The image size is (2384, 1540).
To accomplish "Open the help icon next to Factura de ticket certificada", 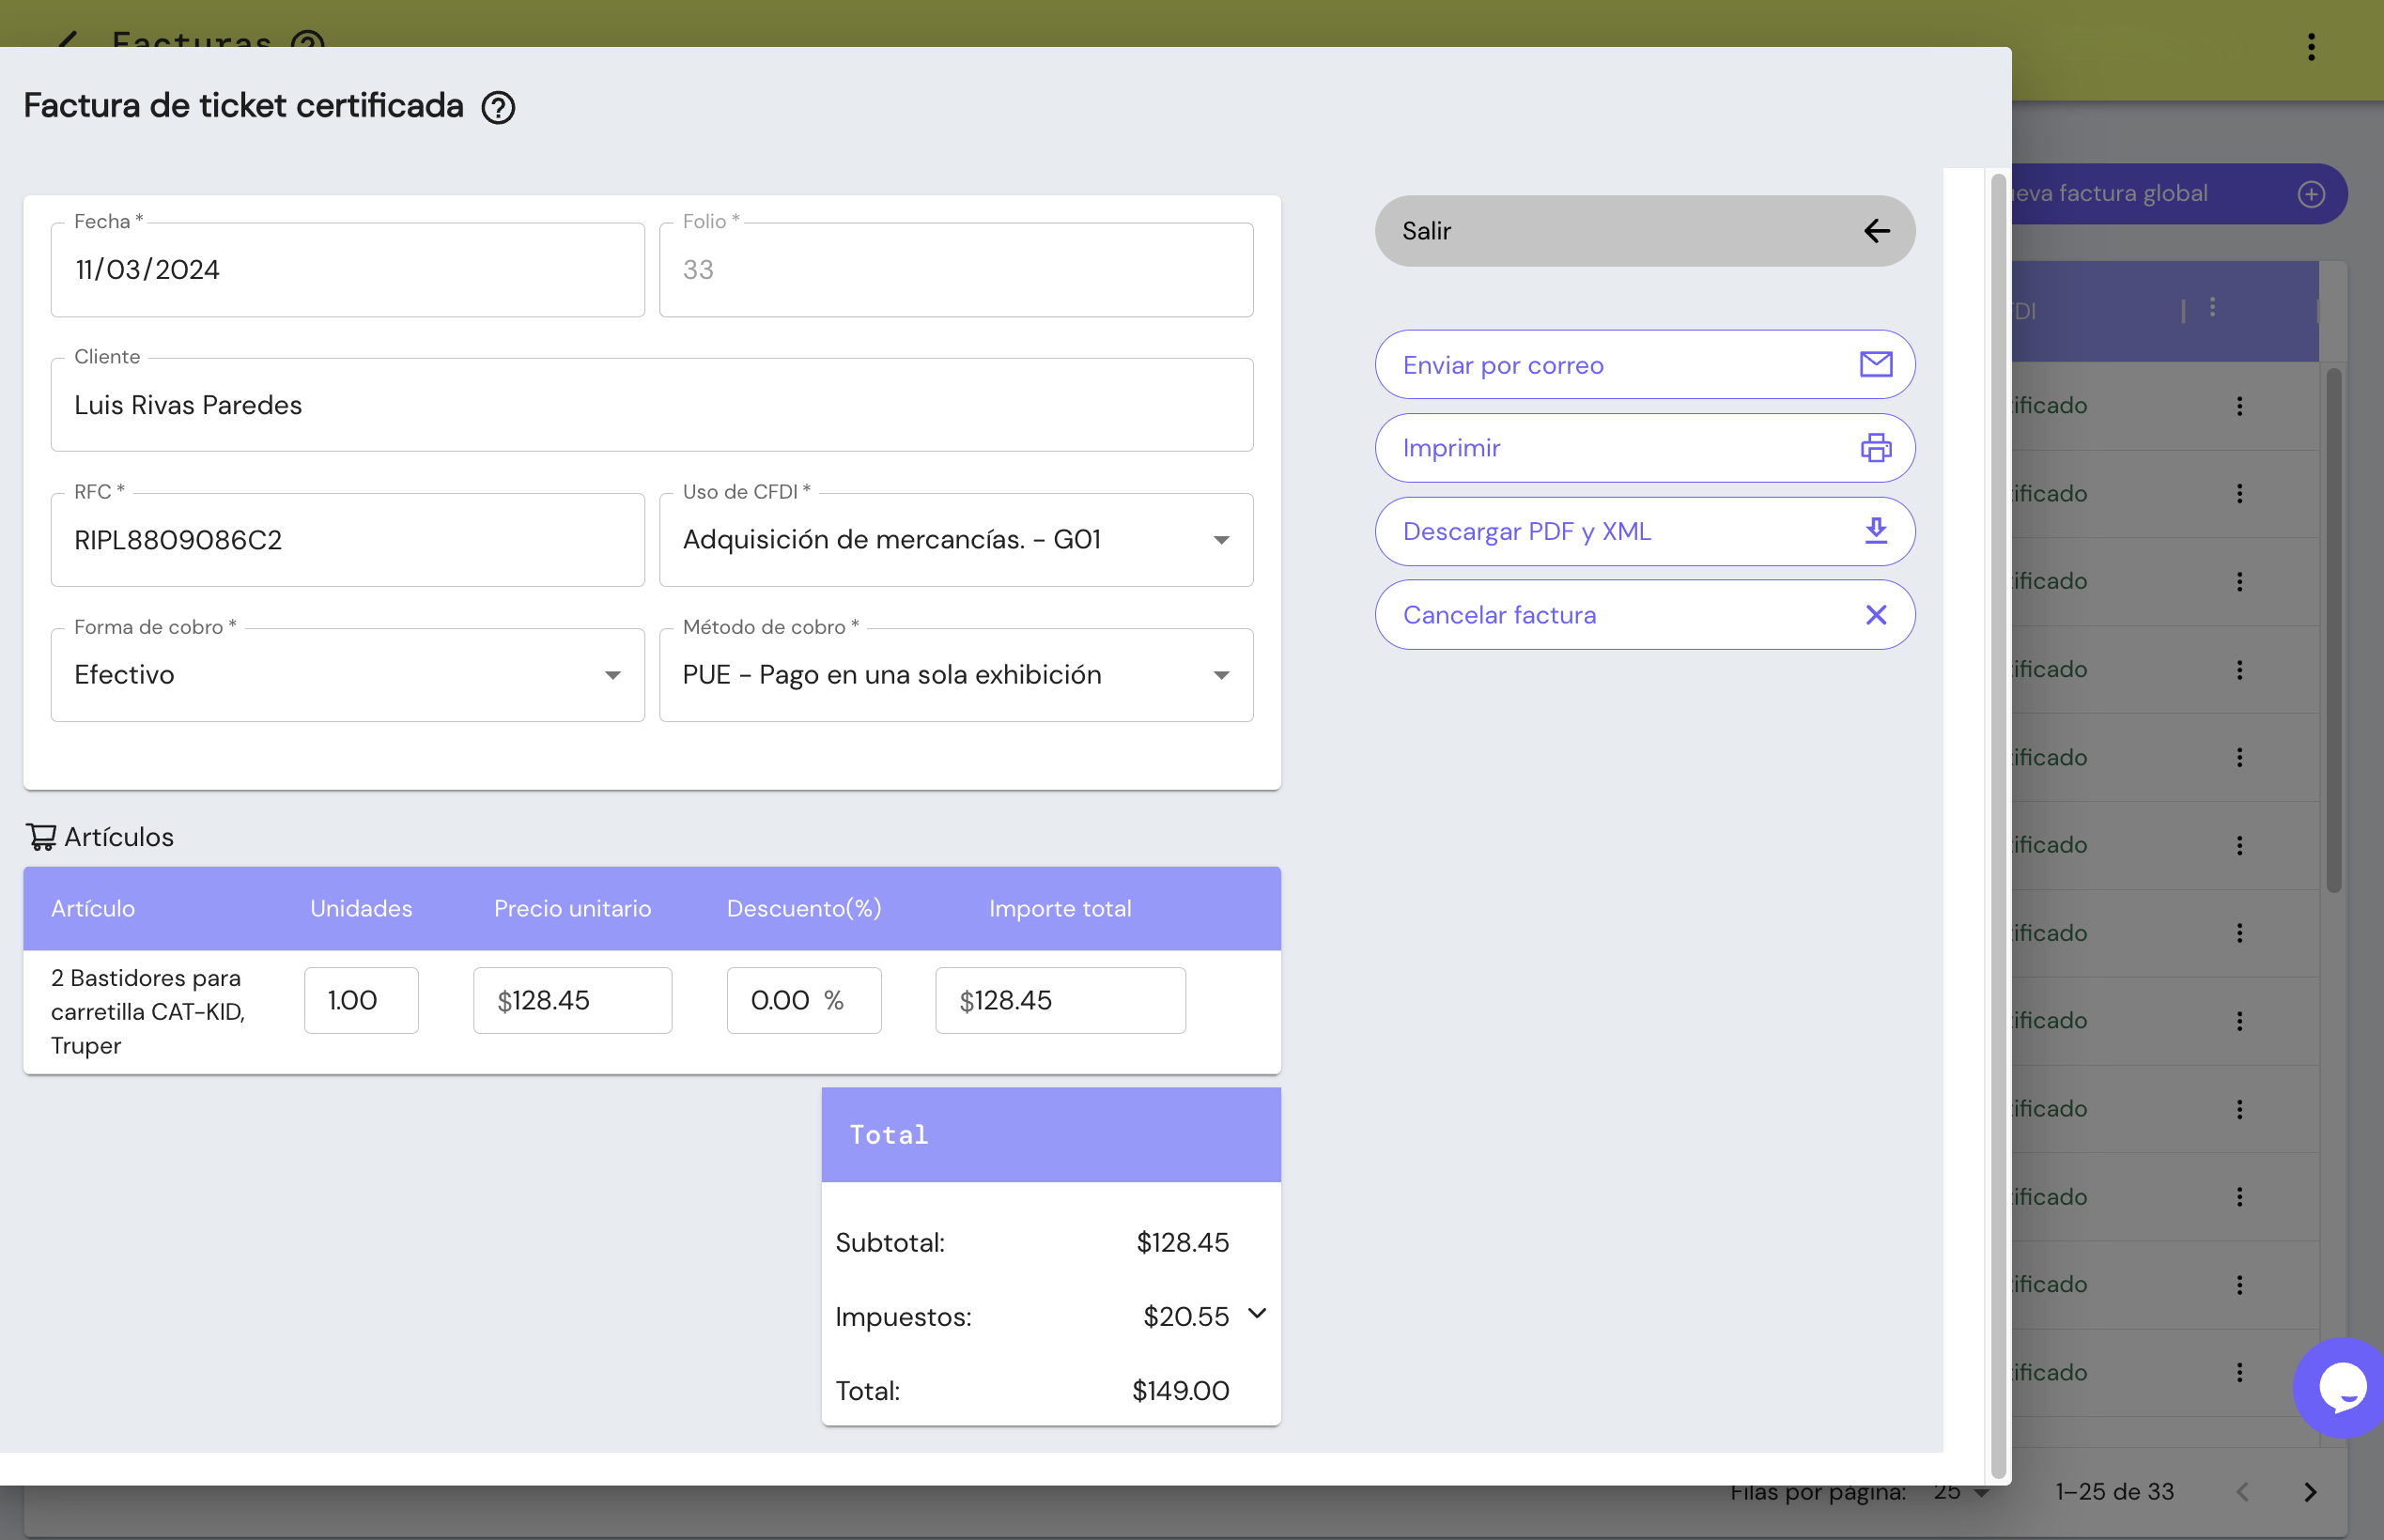I will [499, 107].
